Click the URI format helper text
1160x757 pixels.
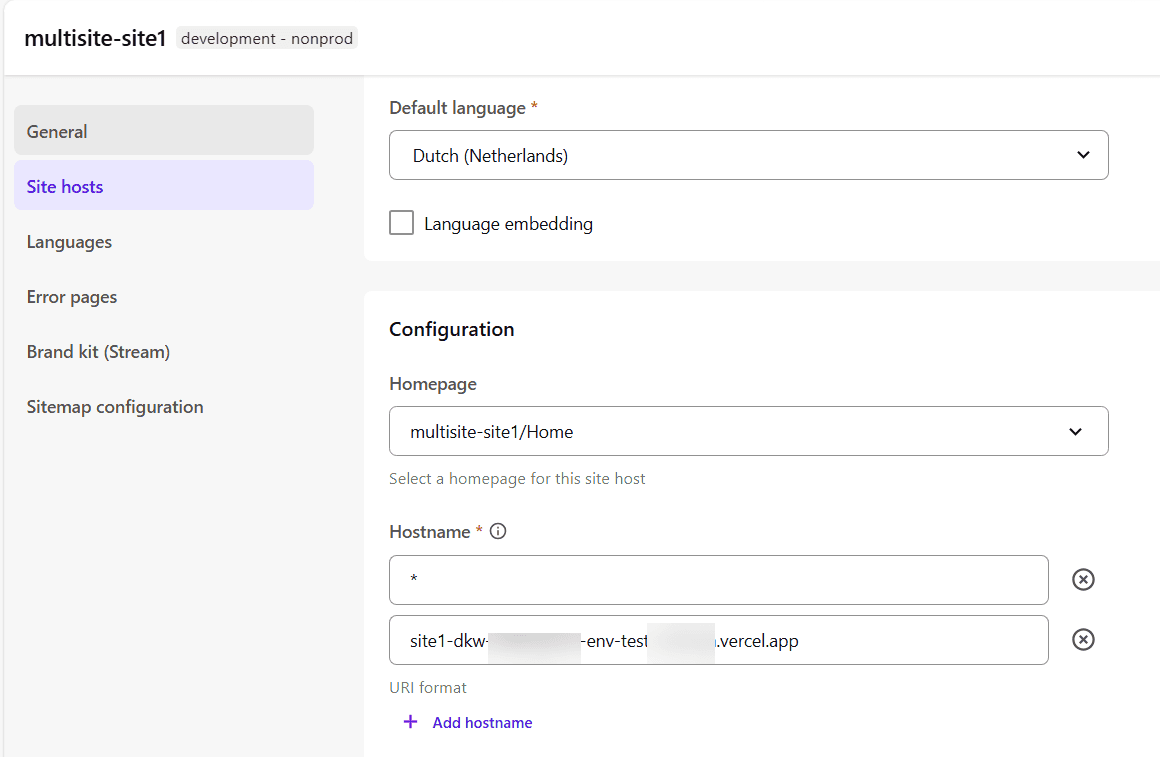428,687
